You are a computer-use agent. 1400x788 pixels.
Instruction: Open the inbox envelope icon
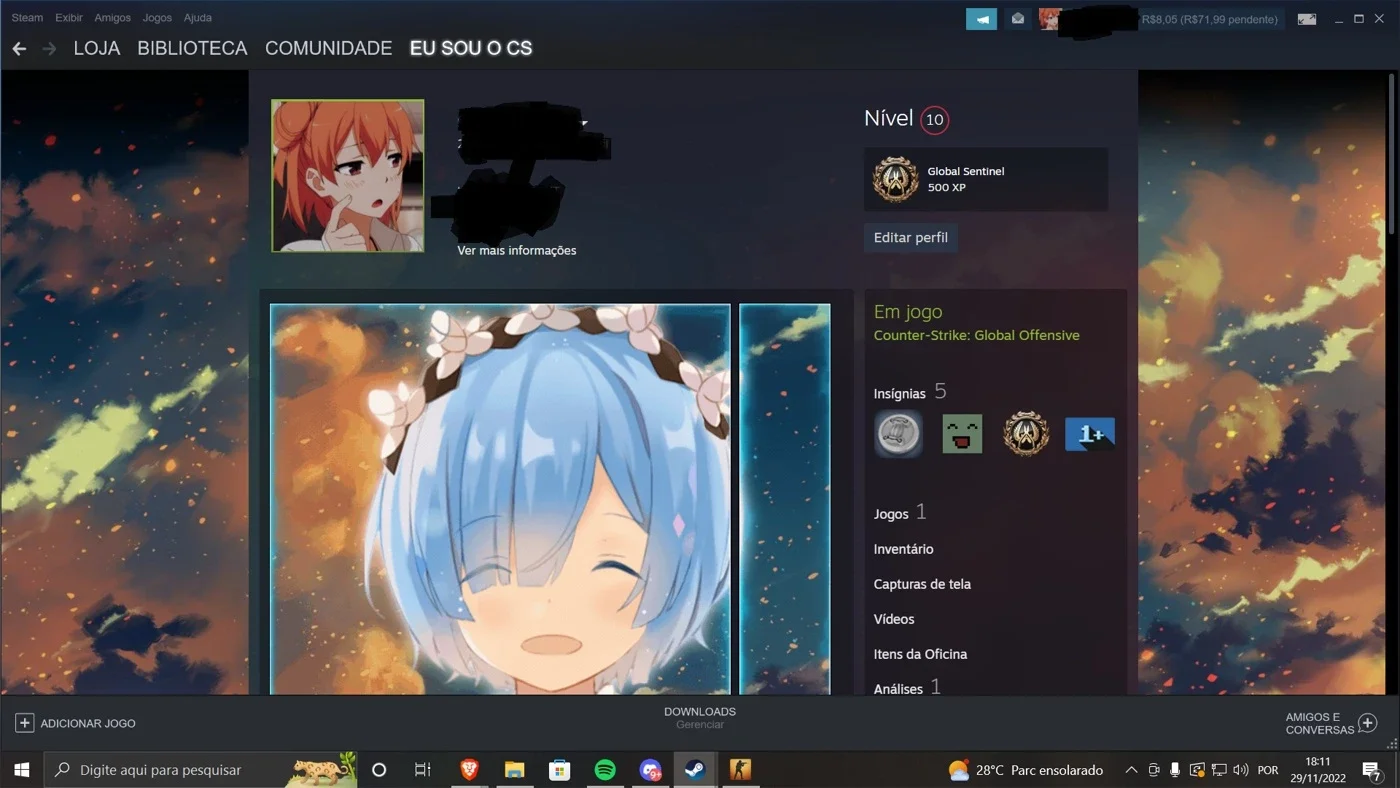pos(1018,19)
